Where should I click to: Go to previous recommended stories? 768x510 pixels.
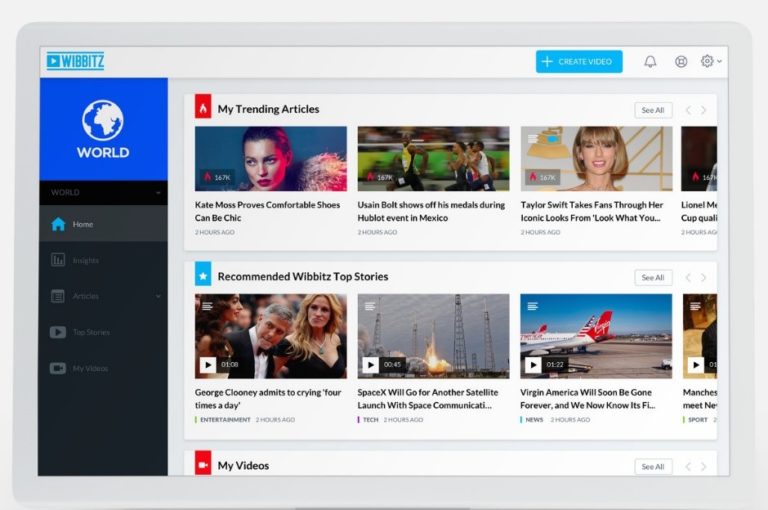[688, 278]
